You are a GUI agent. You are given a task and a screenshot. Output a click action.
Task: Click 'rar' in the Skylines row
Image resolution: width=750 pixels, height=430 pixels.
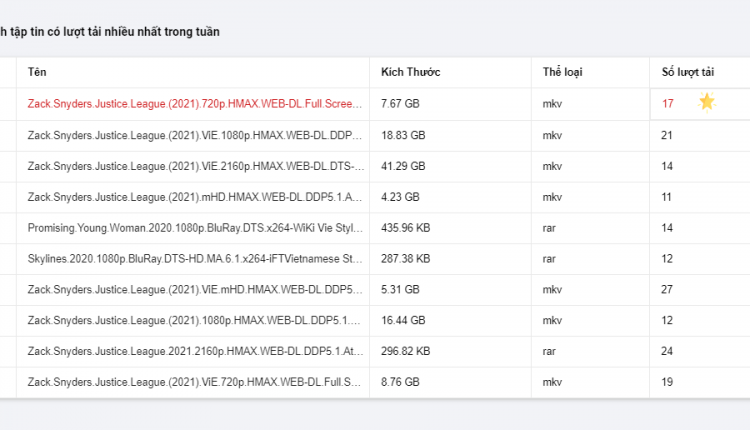pos(549,259)
